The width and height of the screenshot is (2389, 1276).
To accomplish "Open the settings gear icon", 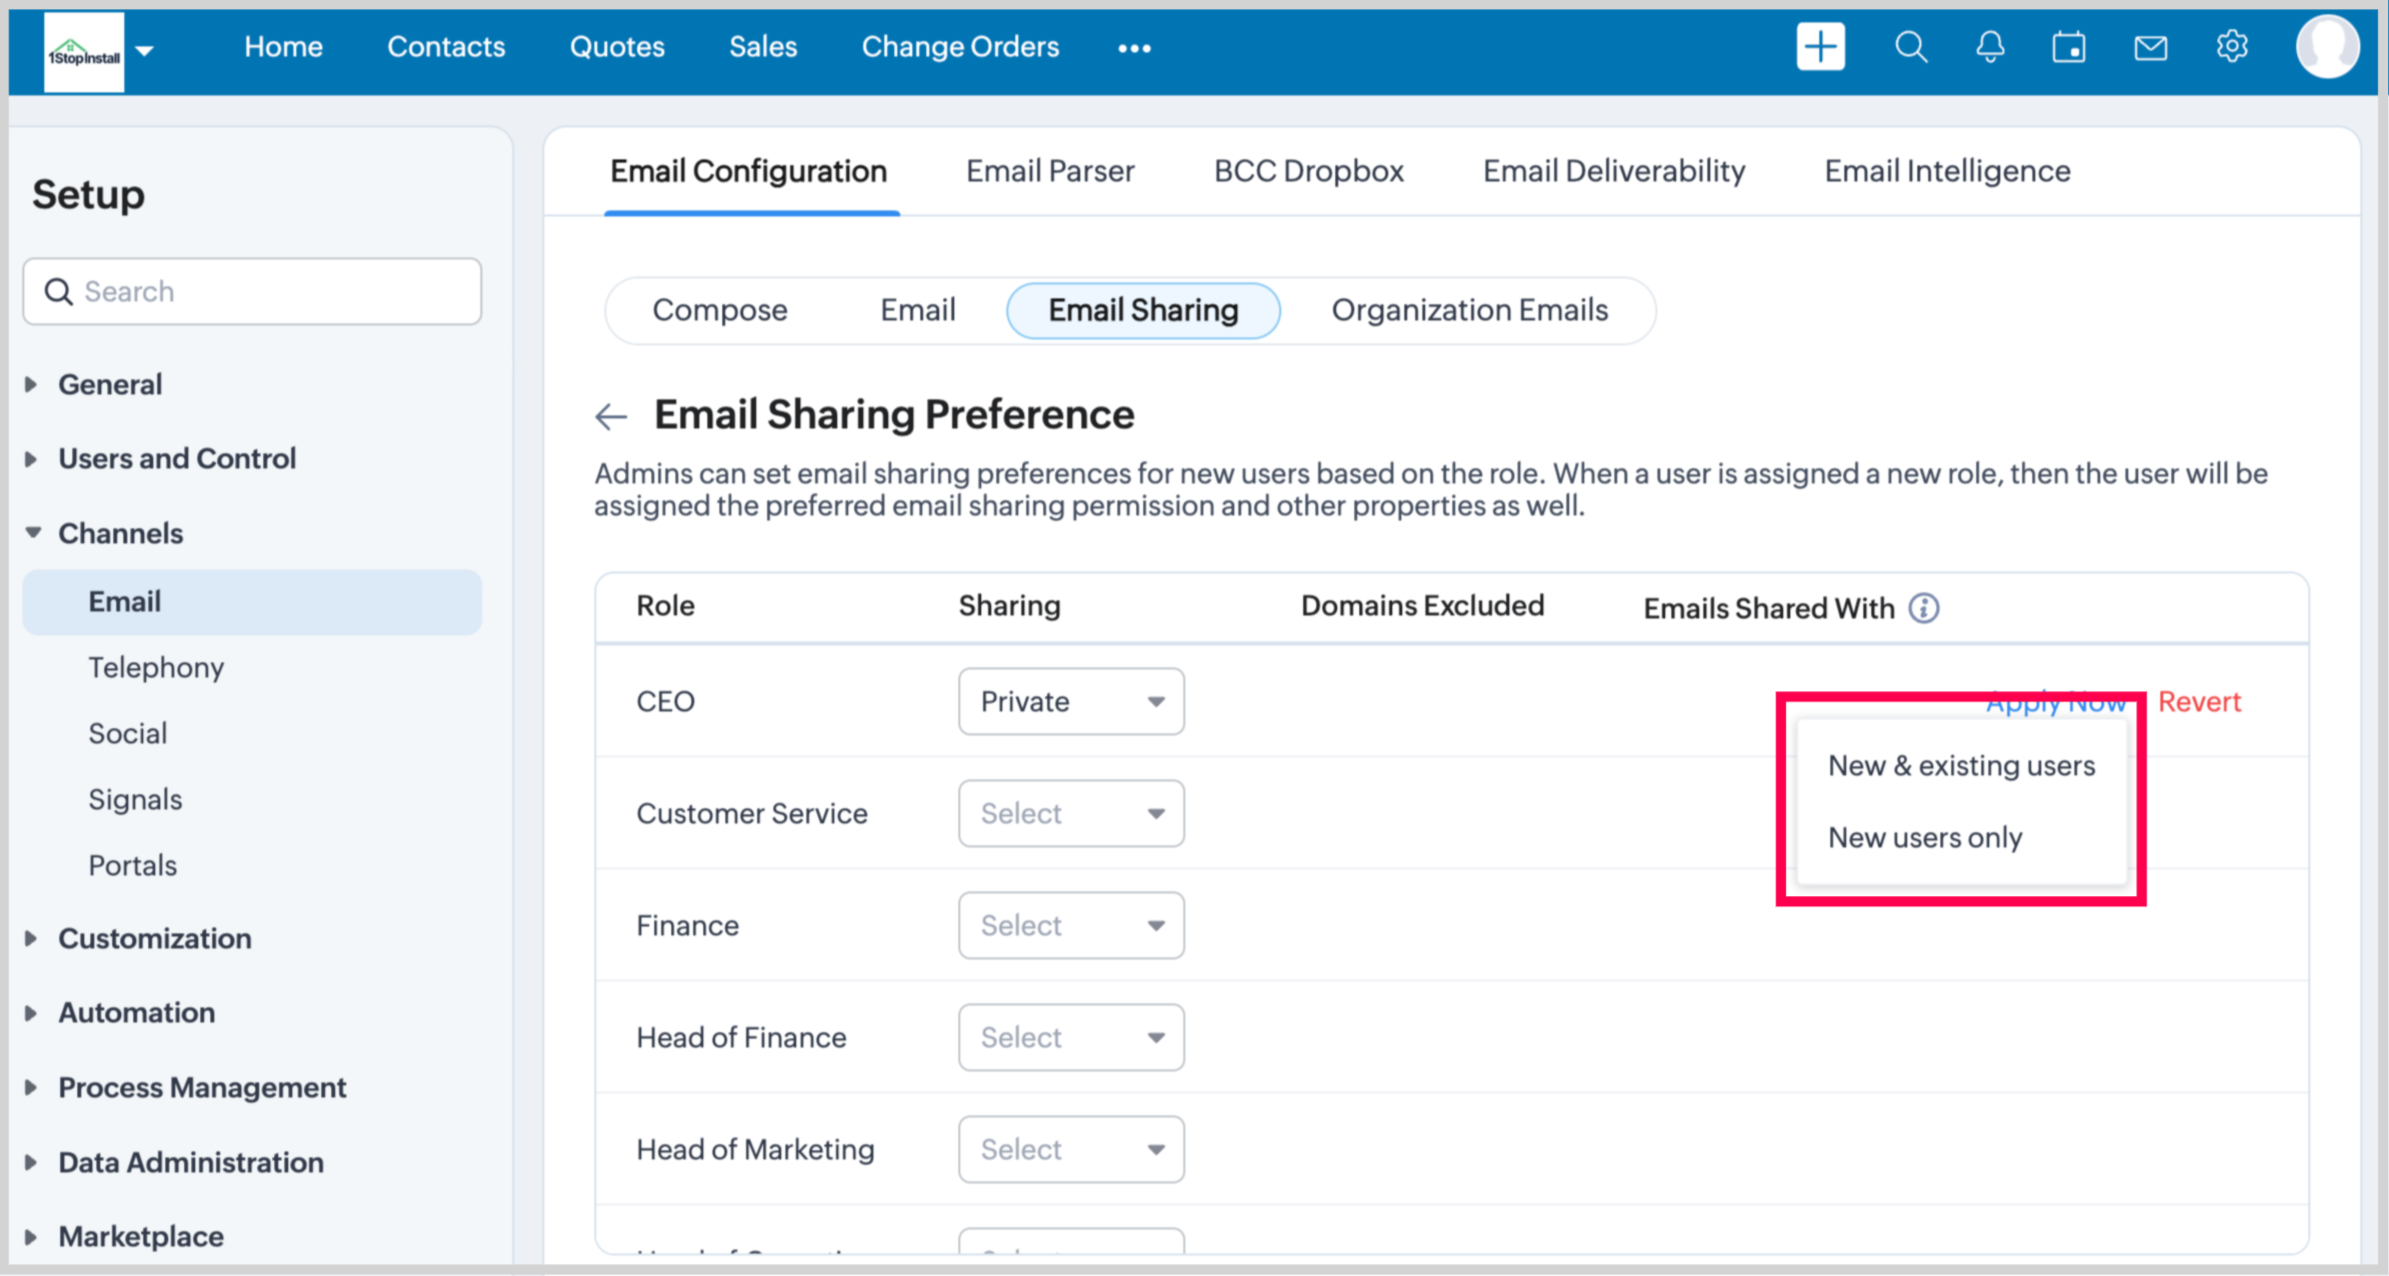I will tap(2231, 47).
